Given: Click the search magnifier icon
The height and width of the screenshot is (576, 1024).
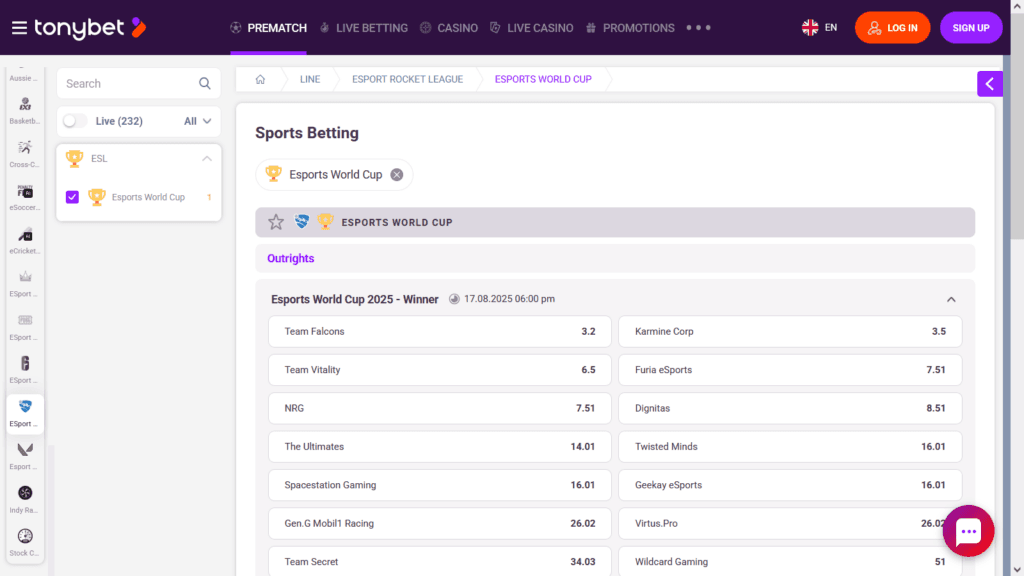Looking at the screenshot, I should pos(205,83).
